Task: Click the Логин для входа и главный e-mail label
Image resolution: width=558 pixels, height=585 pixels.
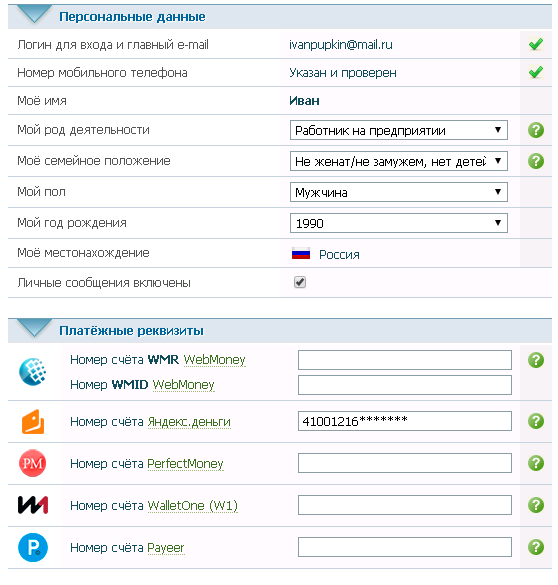Action: 113,45
